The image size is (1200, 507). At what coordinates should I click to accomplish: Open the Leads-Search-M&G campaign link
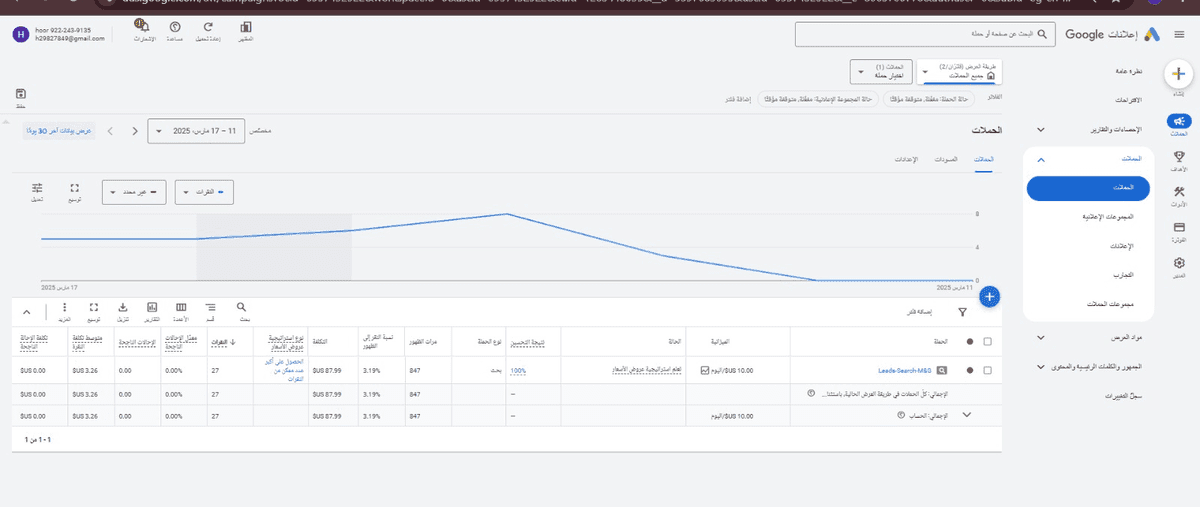[x=906, y=370]
